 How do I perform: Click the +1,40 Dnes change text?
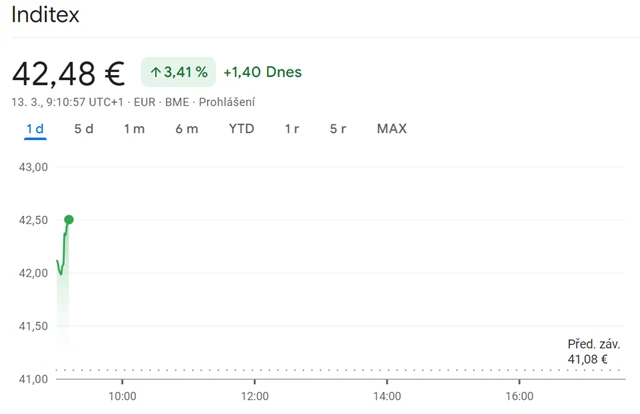[262, 72]
